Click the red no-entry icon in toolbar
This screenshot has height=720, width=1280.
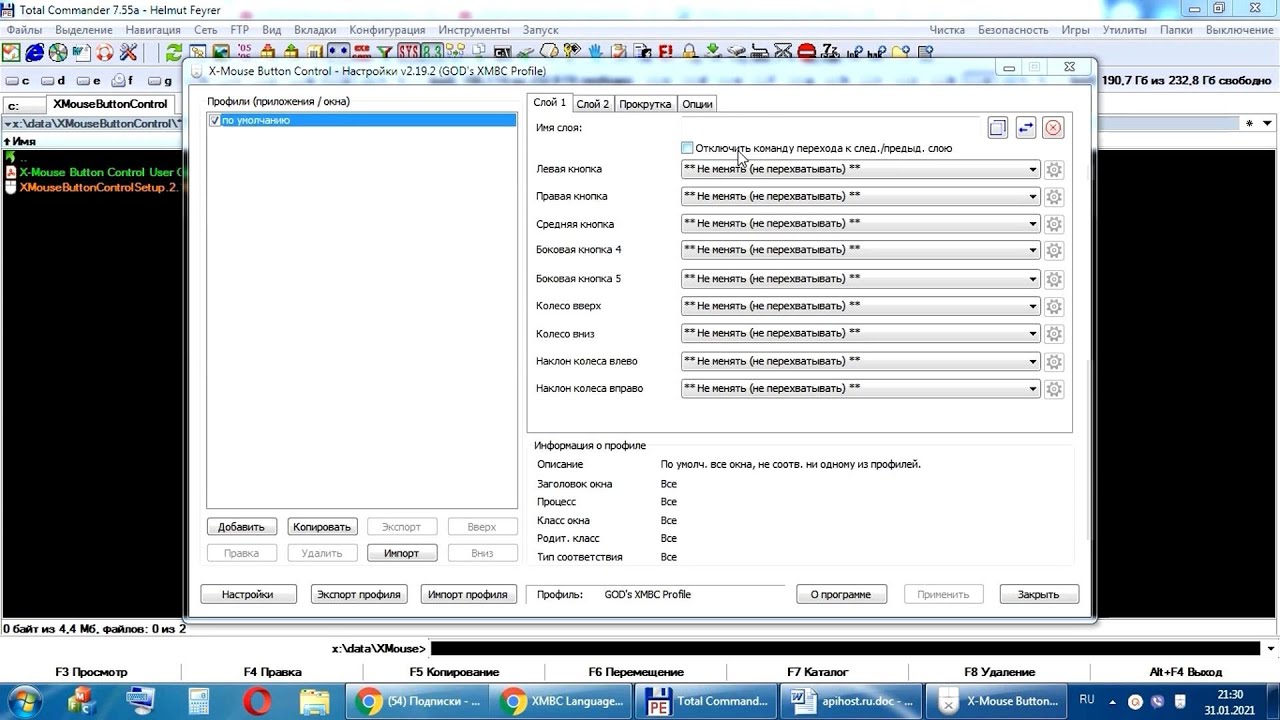(x=807, y=51)
